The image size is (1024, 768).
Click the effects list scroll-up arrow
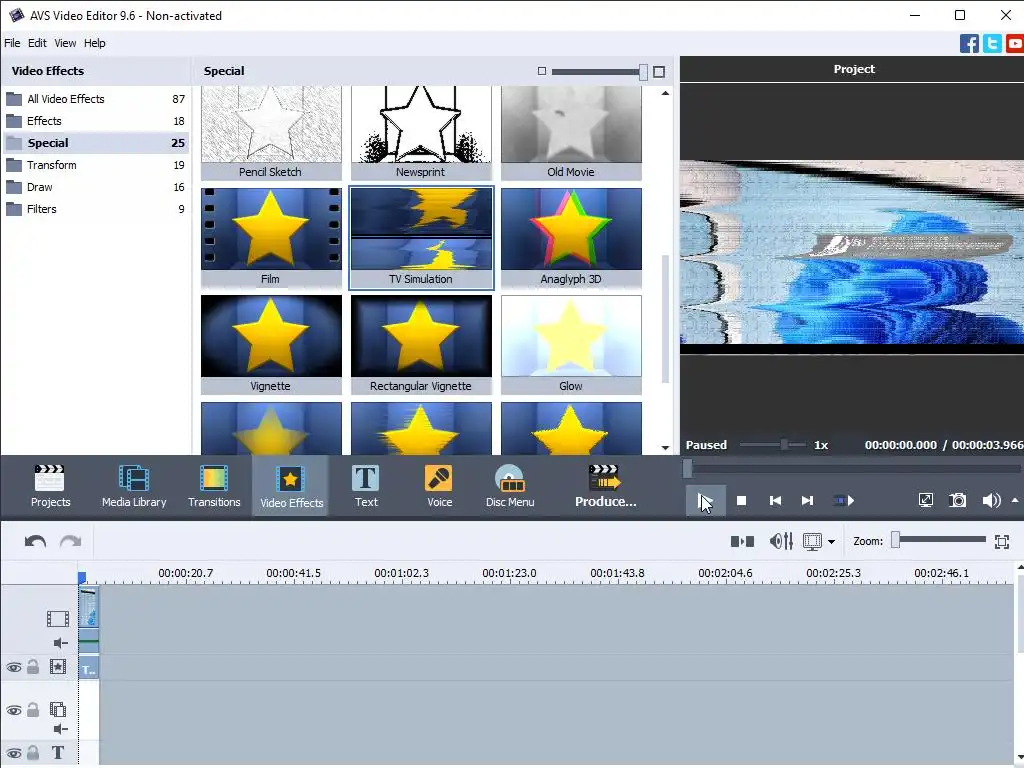(x=665, y=93)
